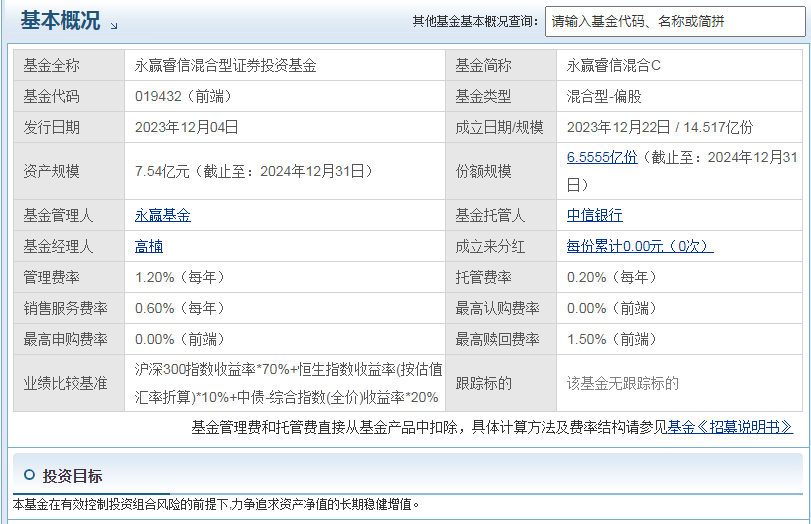
Task: Click the 成立来分红 label cell
Action: 501,246
